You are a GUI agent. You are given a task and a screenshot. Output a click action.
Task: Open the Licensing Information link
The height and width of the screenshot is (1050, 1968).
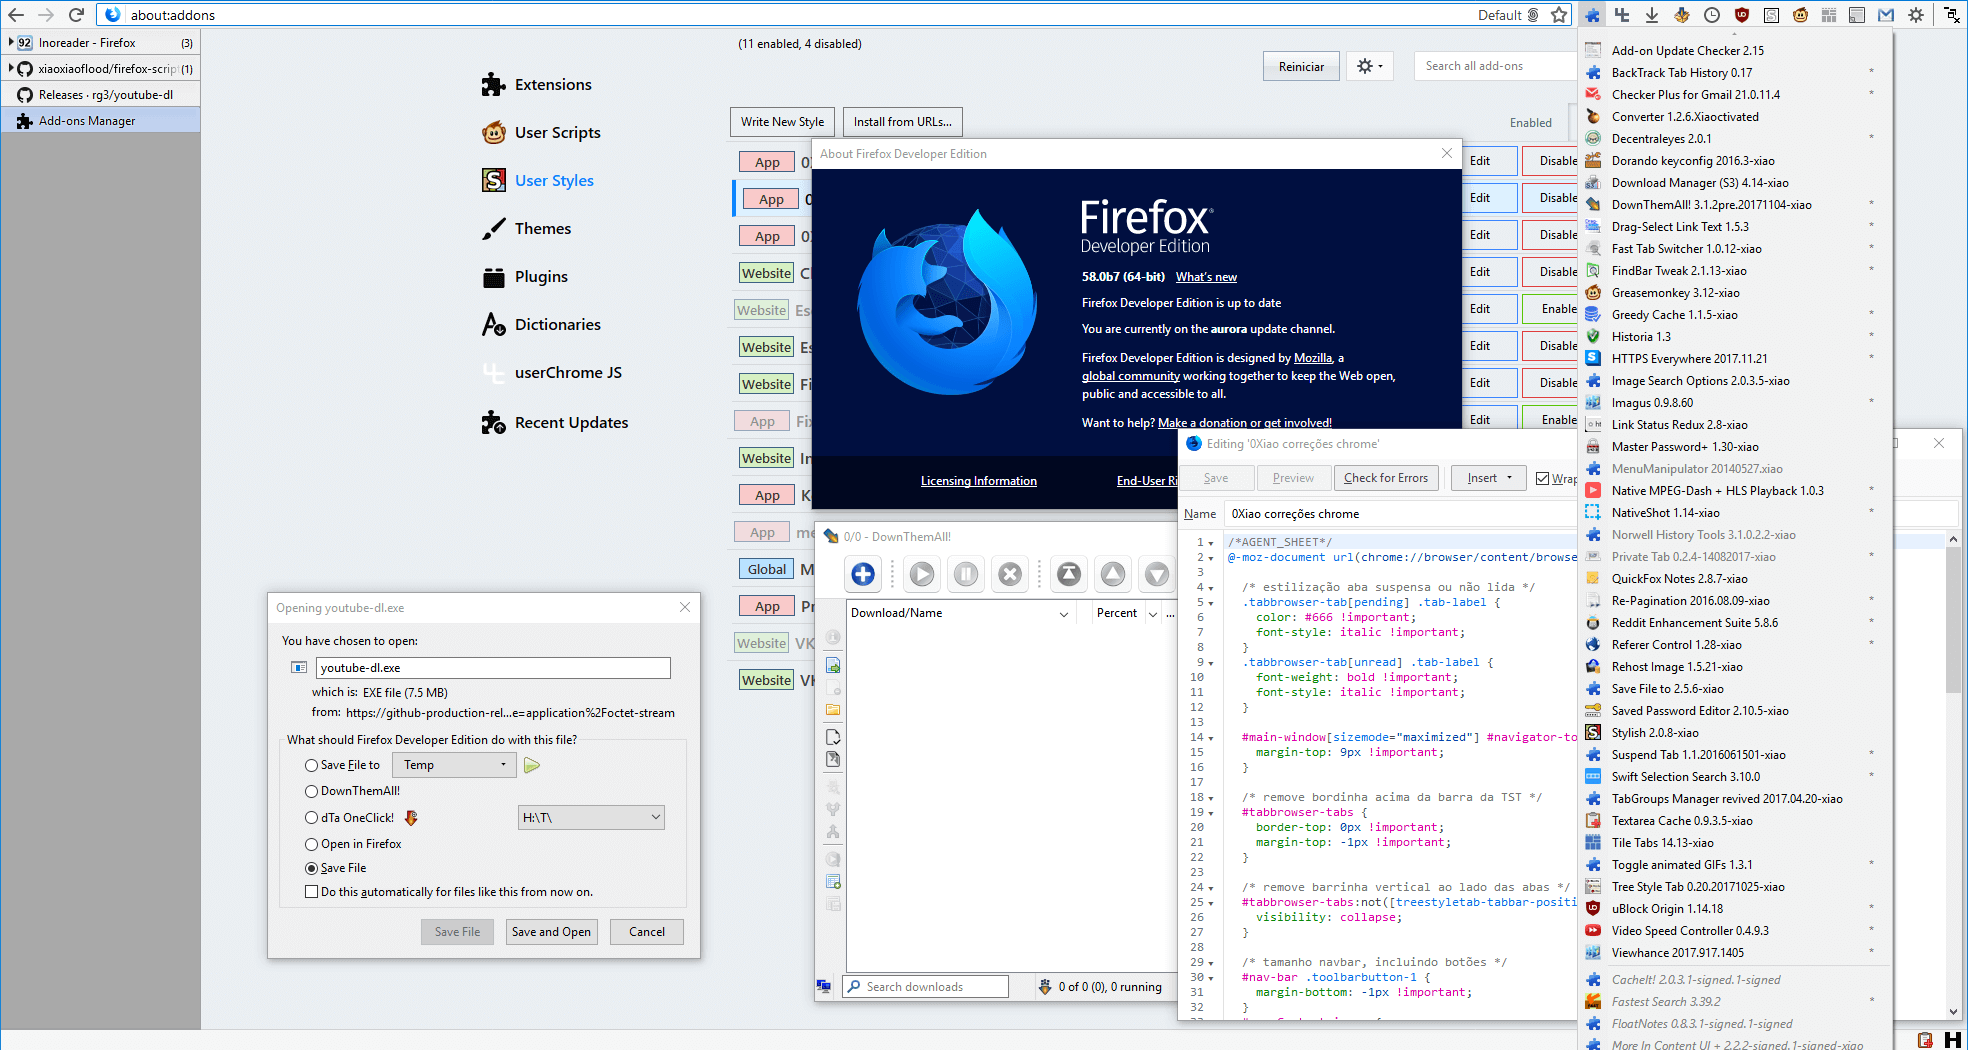(x=978, y=481)
